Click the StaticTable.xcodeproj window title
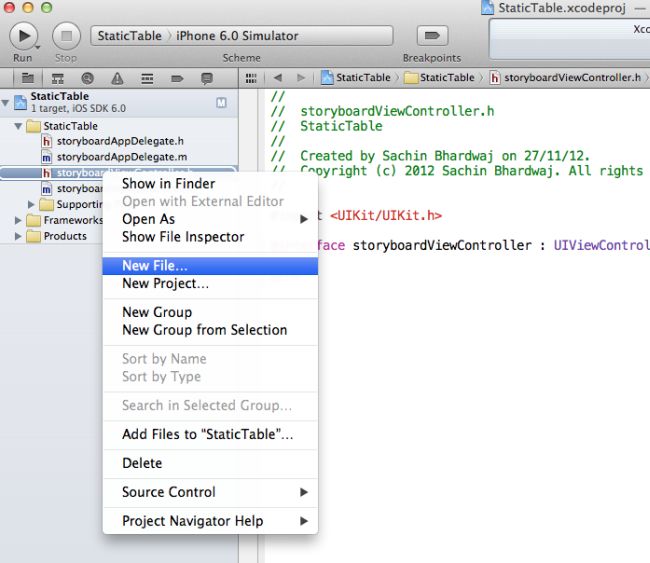650x563 pixels. 562,8
